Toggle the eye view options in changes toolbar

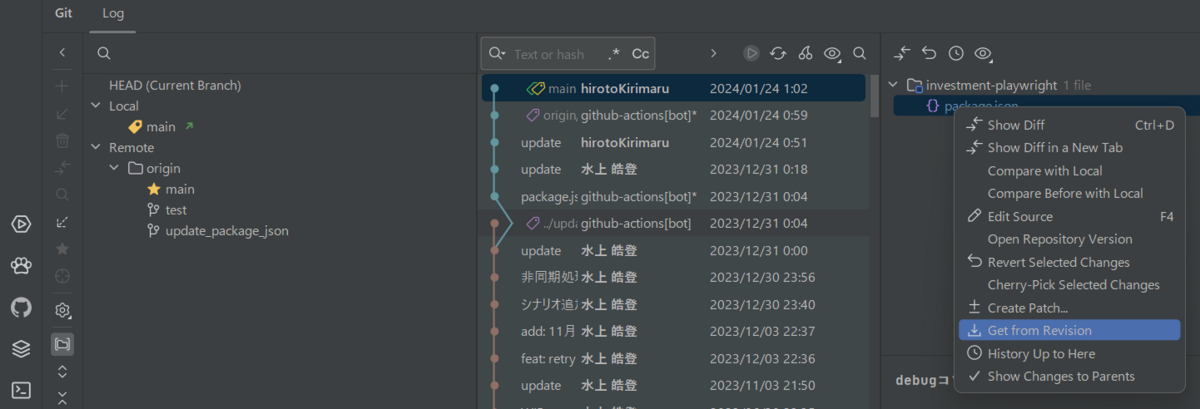click(983, 53)
